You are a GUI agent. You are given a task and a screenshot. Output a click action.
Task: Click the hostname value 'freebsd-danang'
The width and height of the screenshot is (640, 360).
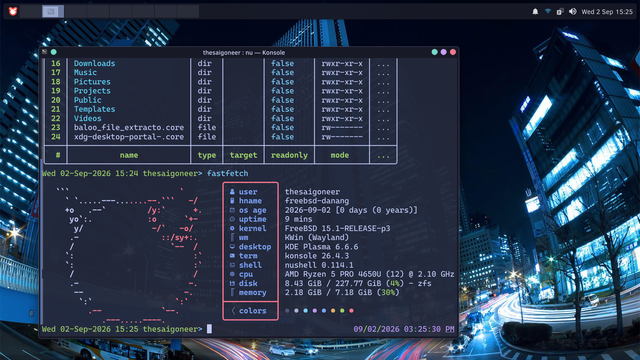coord(317,201)
